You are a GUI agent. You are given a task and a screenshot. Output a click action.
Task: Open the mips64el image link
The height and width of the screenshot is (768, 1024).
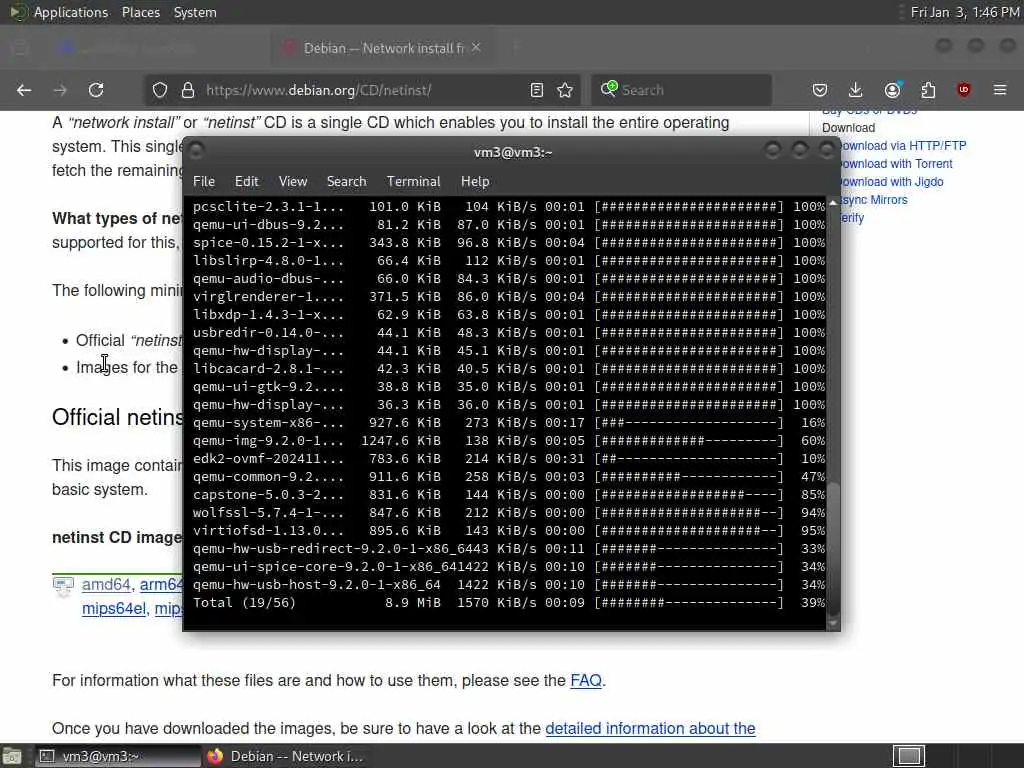[x=114, y=609]
